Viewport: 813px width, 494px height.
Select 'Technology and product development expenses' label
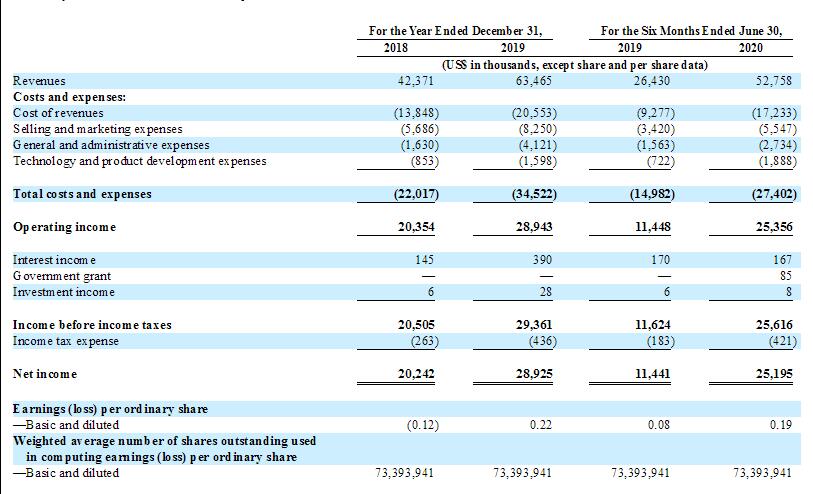tap(140, 161)
